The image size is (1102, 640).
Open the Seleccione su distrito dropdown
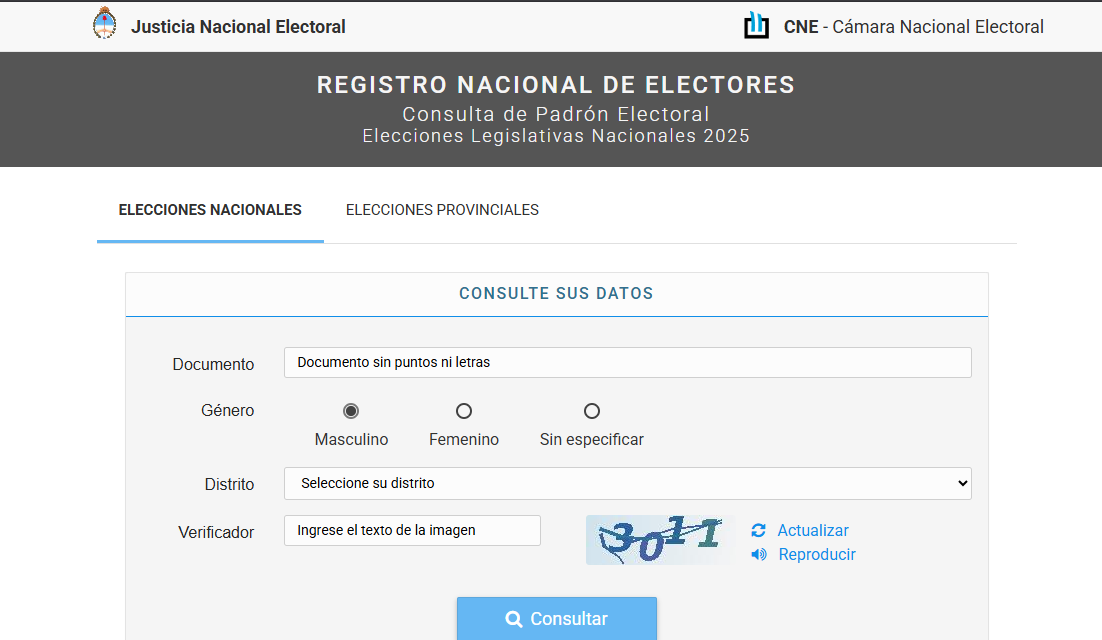tap(628, 483)
